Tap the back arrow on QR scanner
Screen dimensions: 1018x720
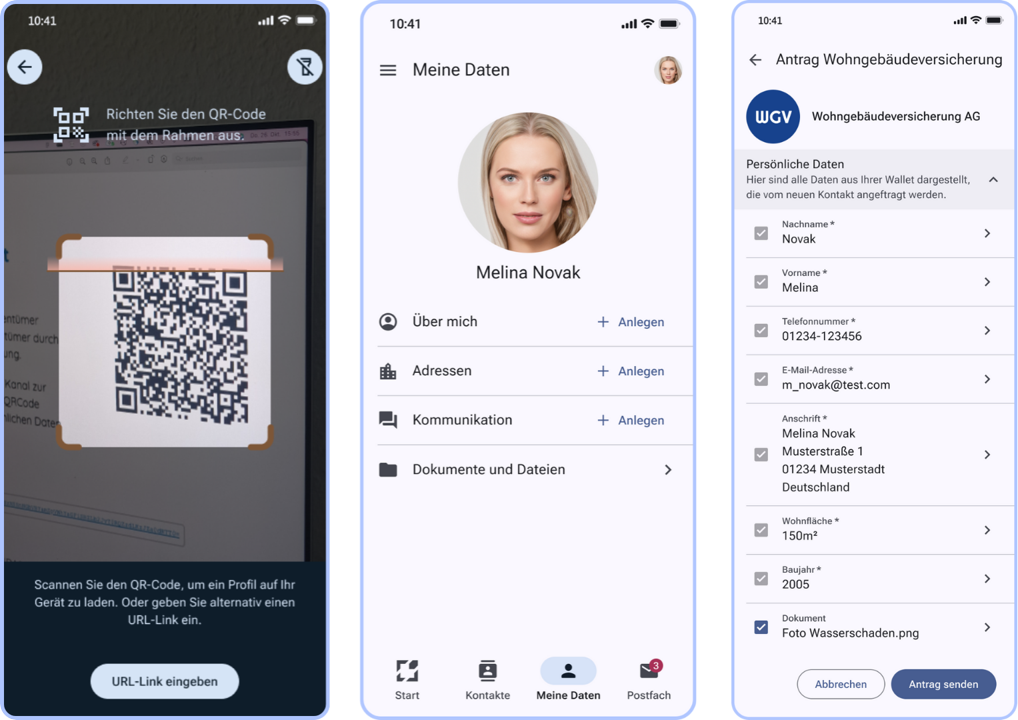[x=25, y=67]
